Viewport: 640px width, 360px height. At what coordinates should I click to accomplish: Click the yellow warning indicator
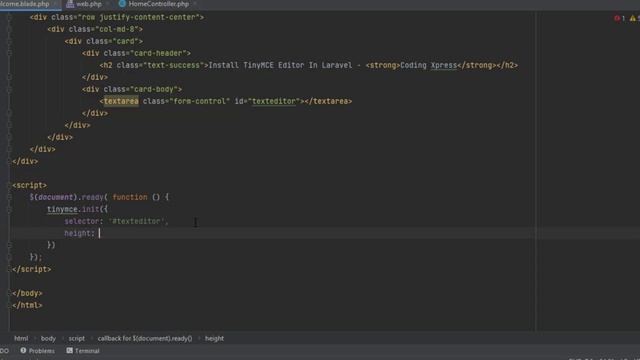pyautogui.click(x=634, y=18)
